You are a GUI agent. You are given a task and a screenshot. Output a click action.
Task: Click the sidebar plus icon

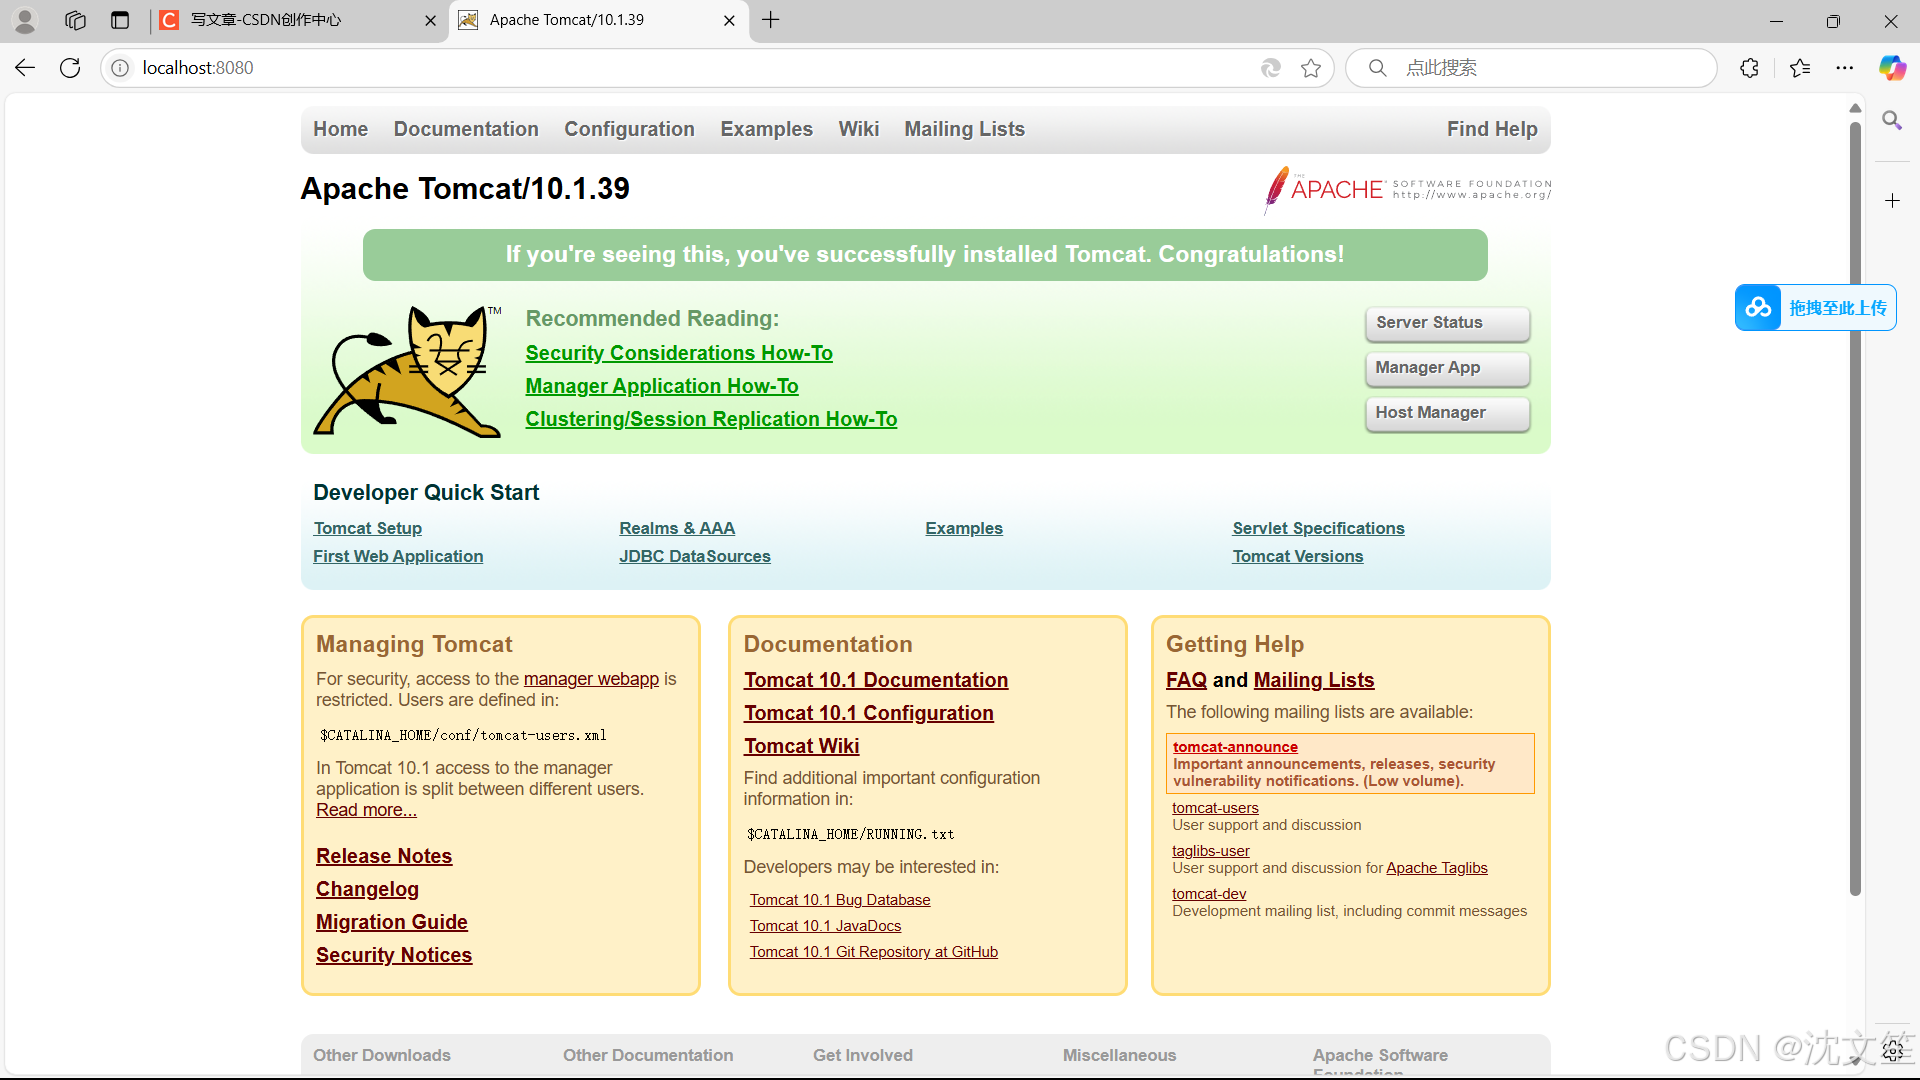(x=1892, y=201)
